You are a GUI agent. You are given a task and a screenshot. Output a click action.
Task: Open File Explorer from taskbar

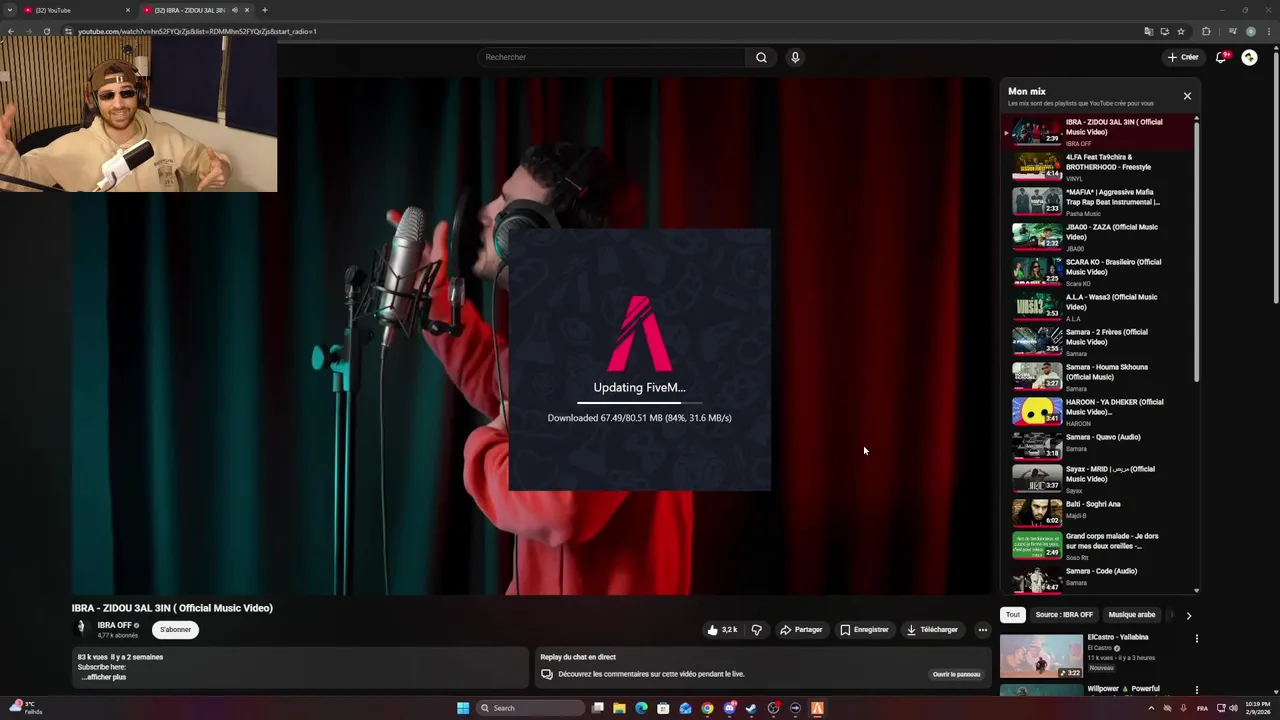tap(619, 708)
